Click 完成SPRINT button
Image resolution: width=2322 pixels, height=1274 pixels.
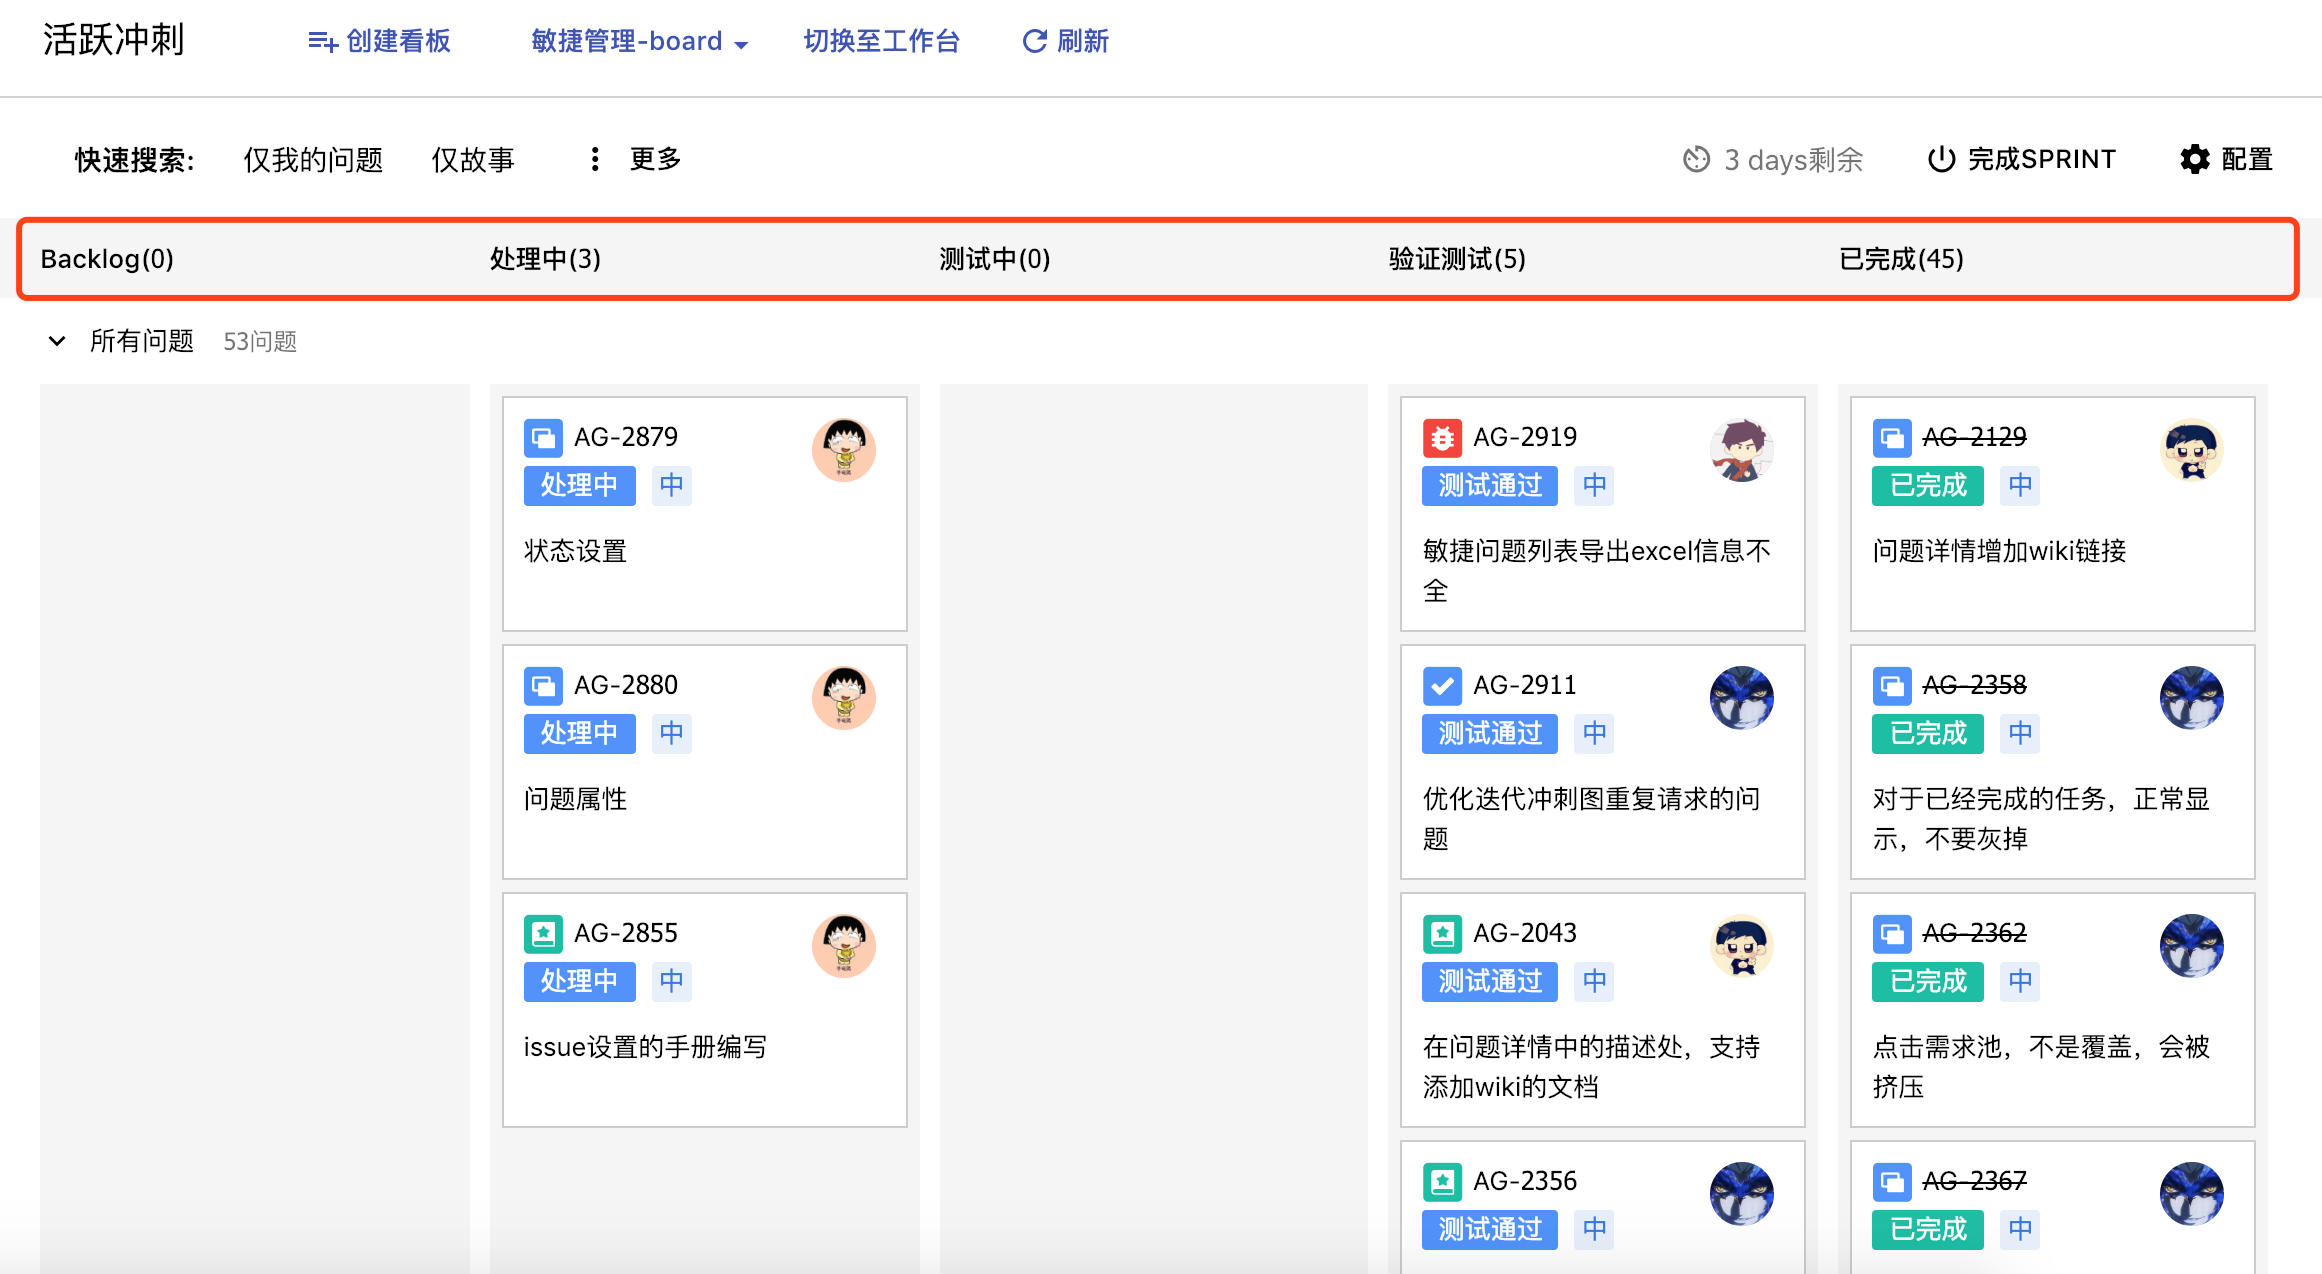[2021, 159]
